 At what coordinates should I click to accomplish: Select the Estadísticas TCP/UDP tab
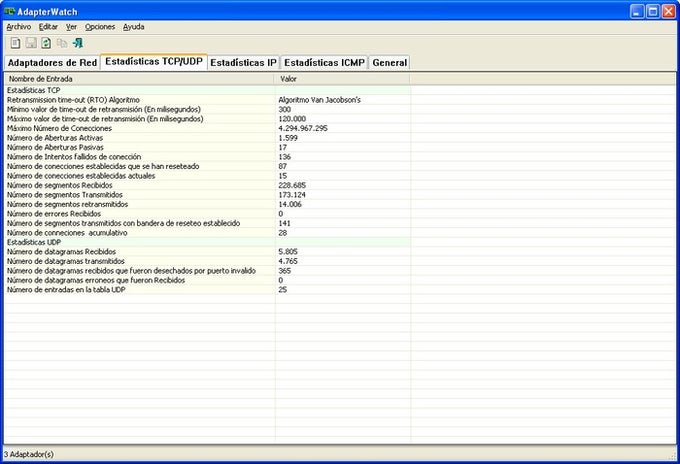tap(154, 62)
